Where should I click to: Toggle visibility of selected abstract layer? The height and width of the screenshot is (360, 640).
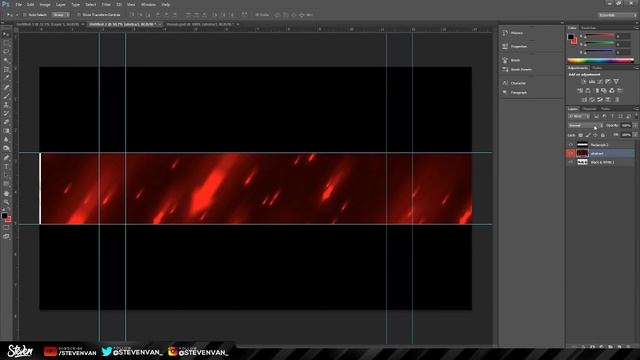tap(571, 153)
